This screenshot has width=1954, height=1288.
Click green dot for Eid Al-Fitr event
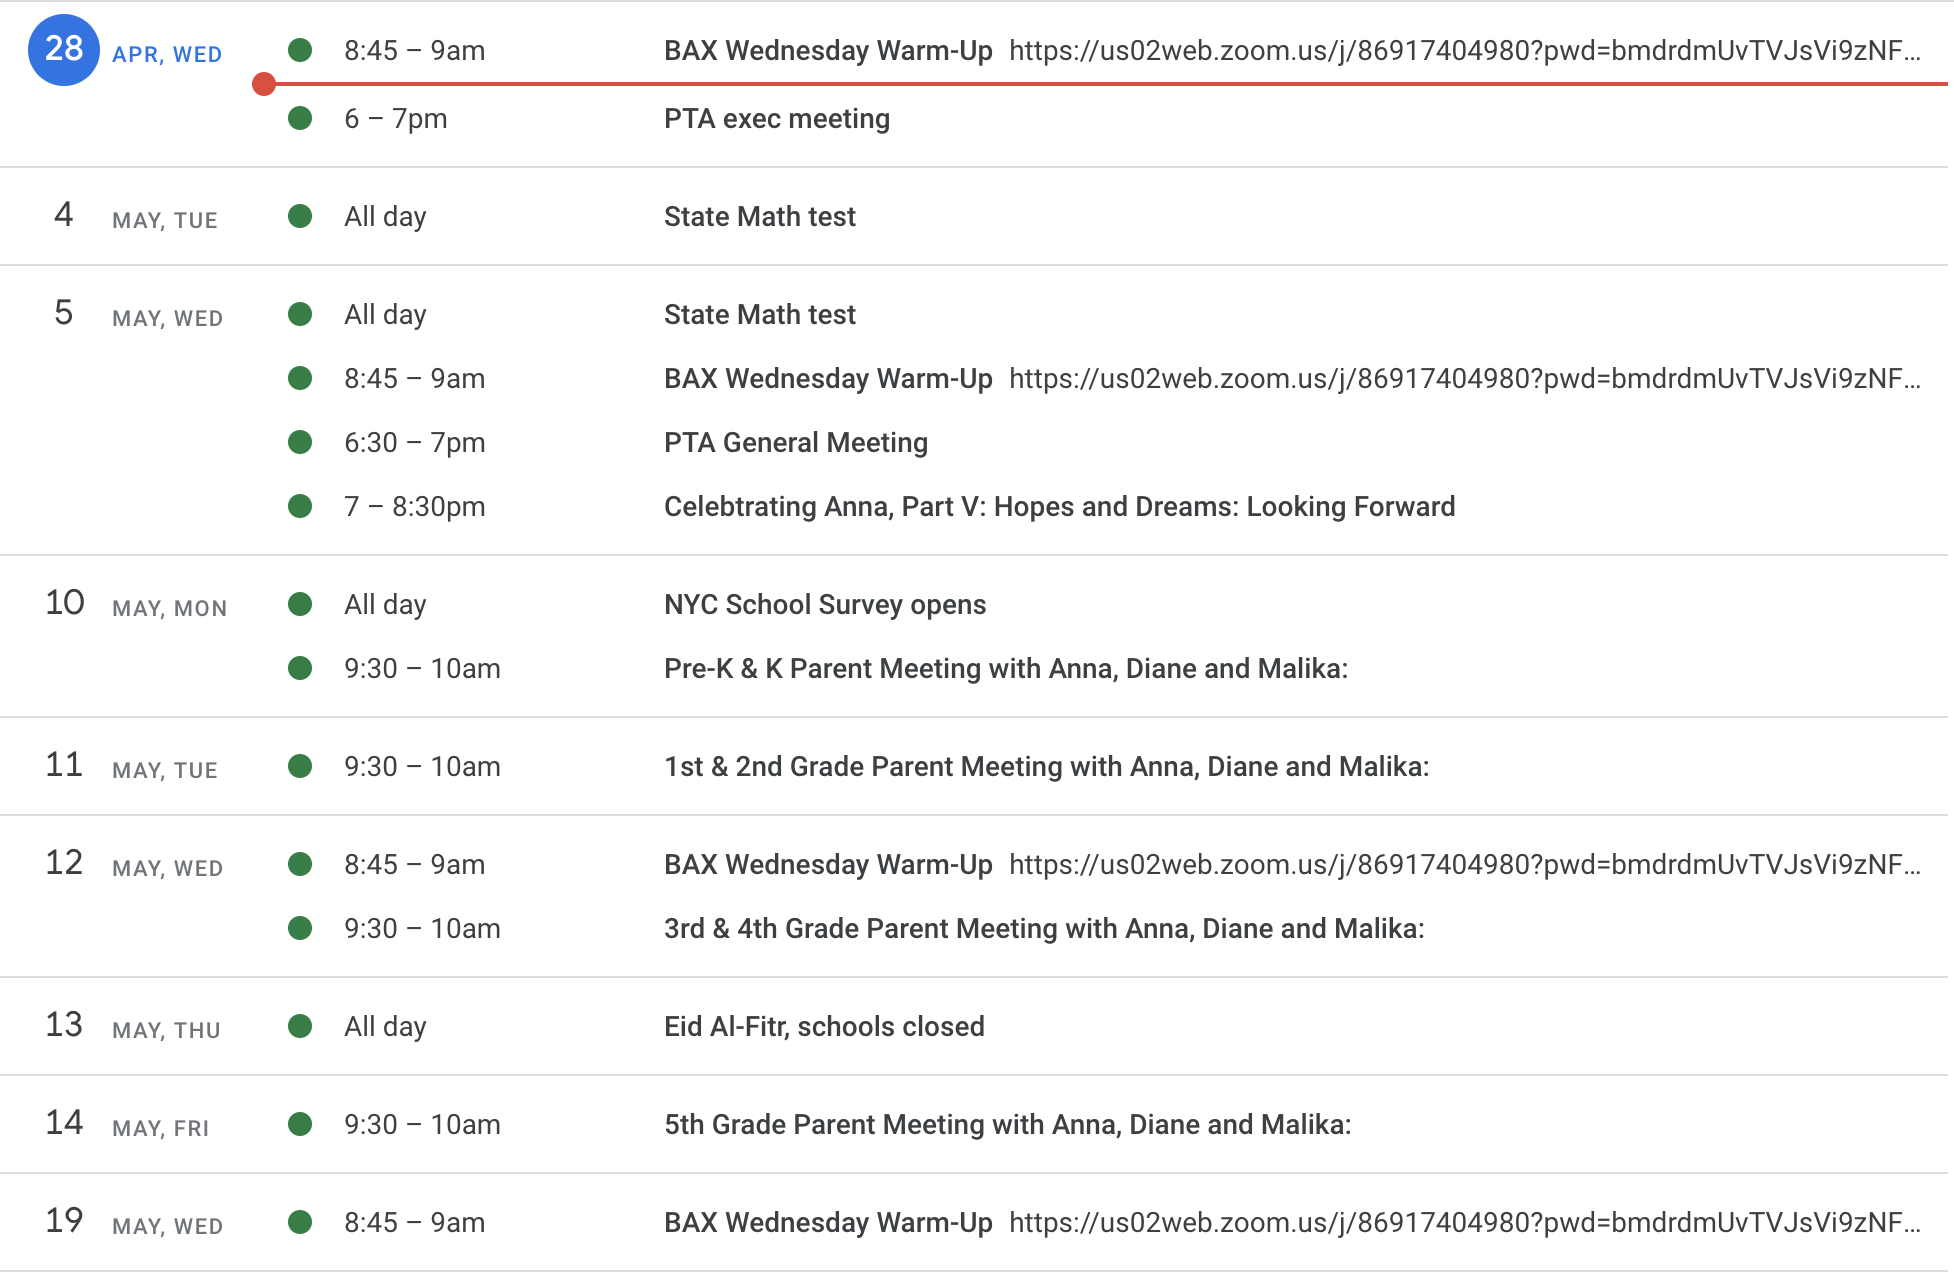click(300, 1027)
